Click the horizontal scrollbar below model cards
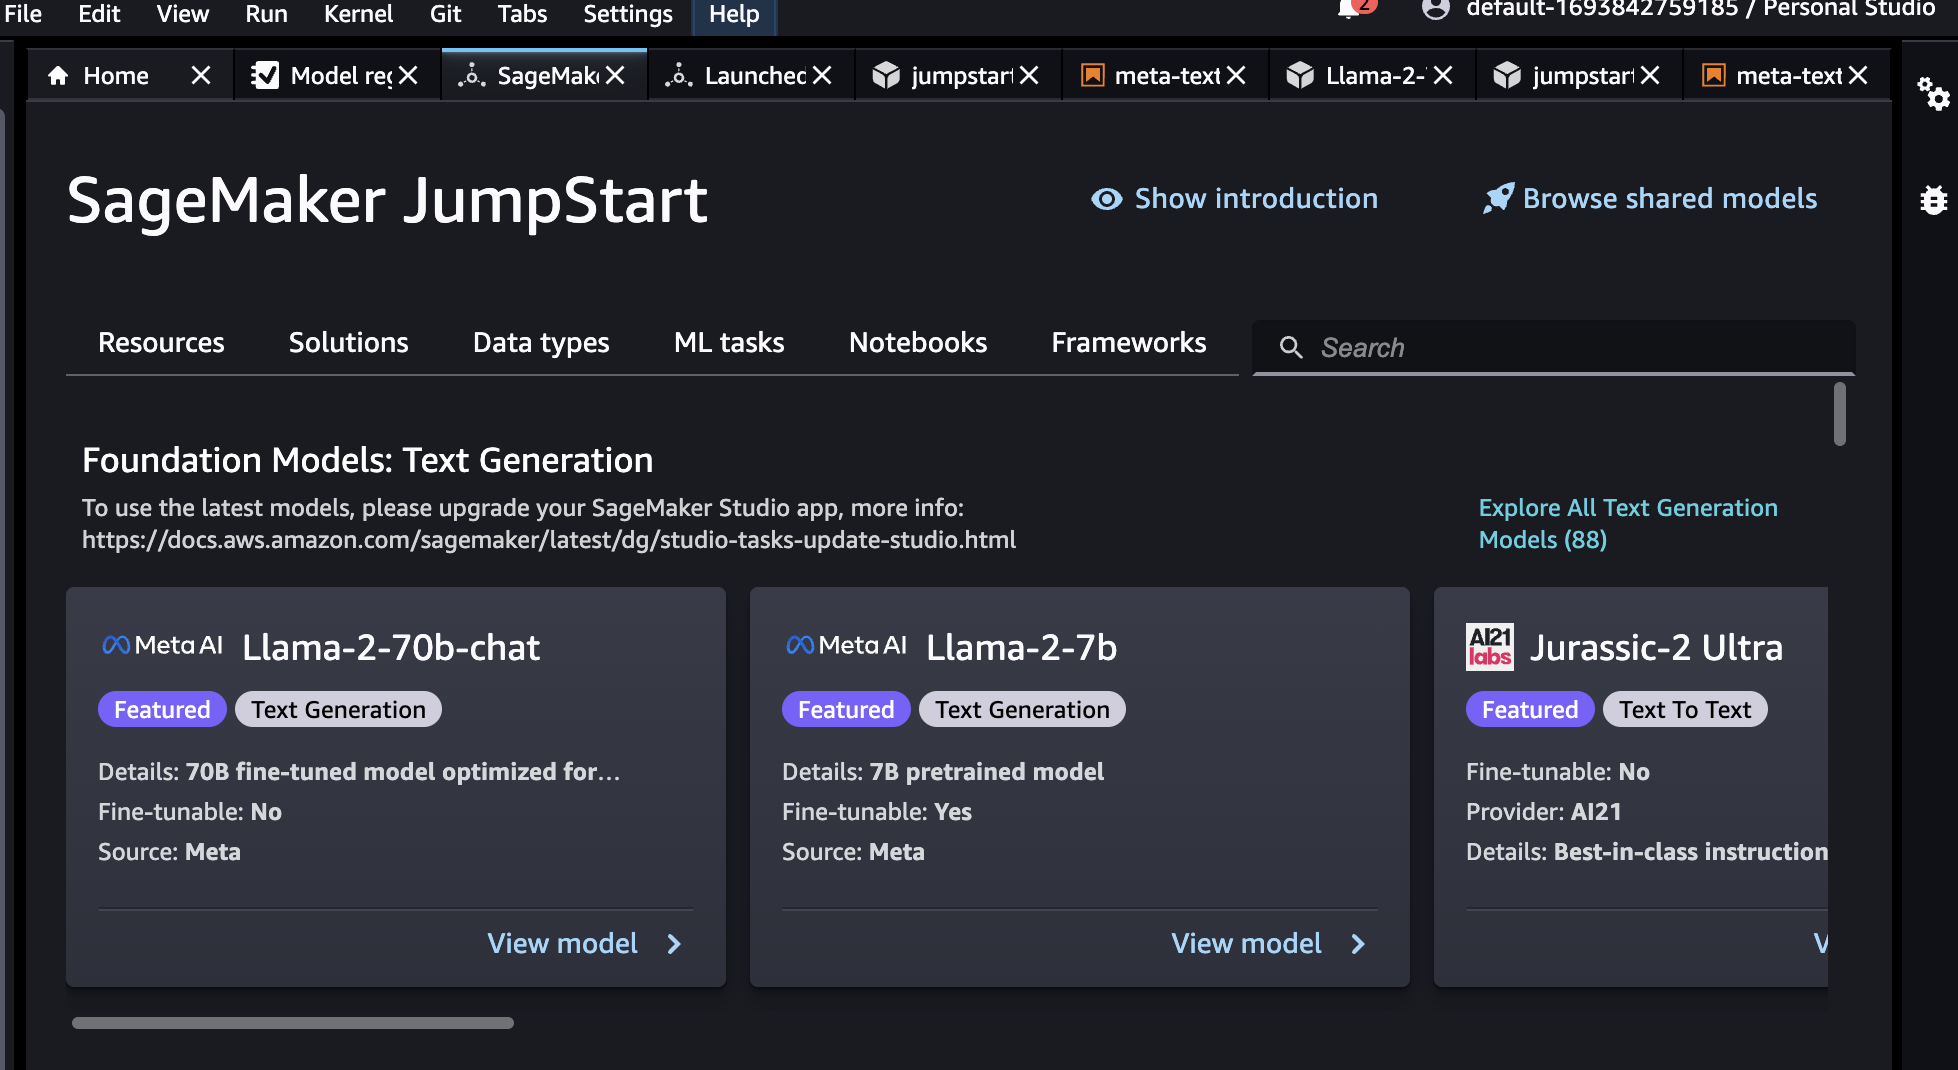Viewport: 1958px width, 1070px height. click(292, 1023)
